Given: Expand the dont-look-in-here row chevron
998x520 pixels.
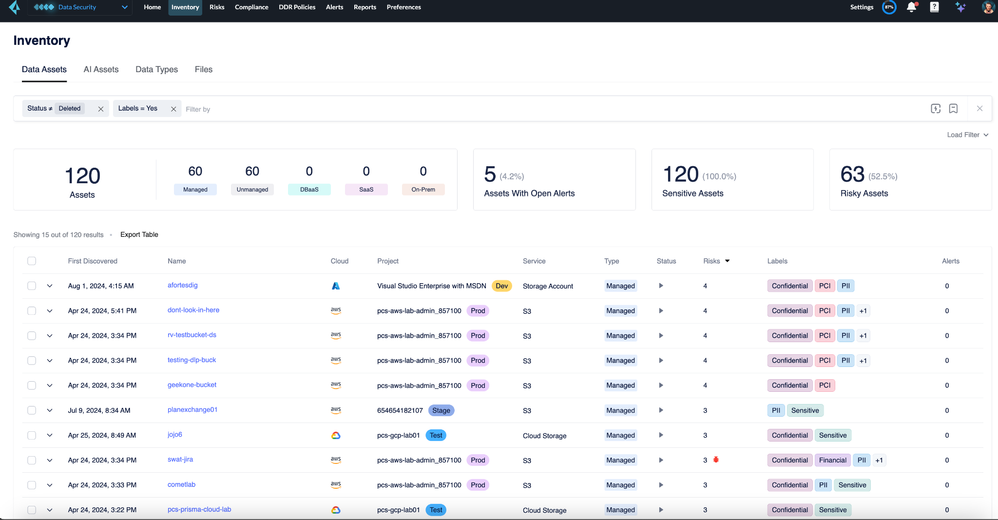Looking at the screenshot, I should [49, 311].
